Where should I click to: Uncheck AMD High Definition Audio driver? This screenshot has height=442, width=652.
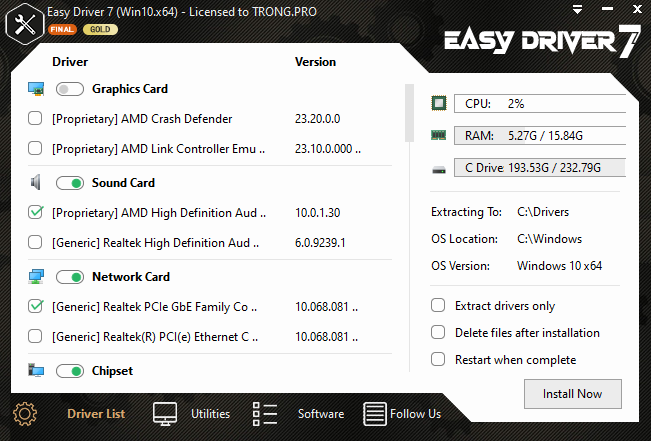35,212
